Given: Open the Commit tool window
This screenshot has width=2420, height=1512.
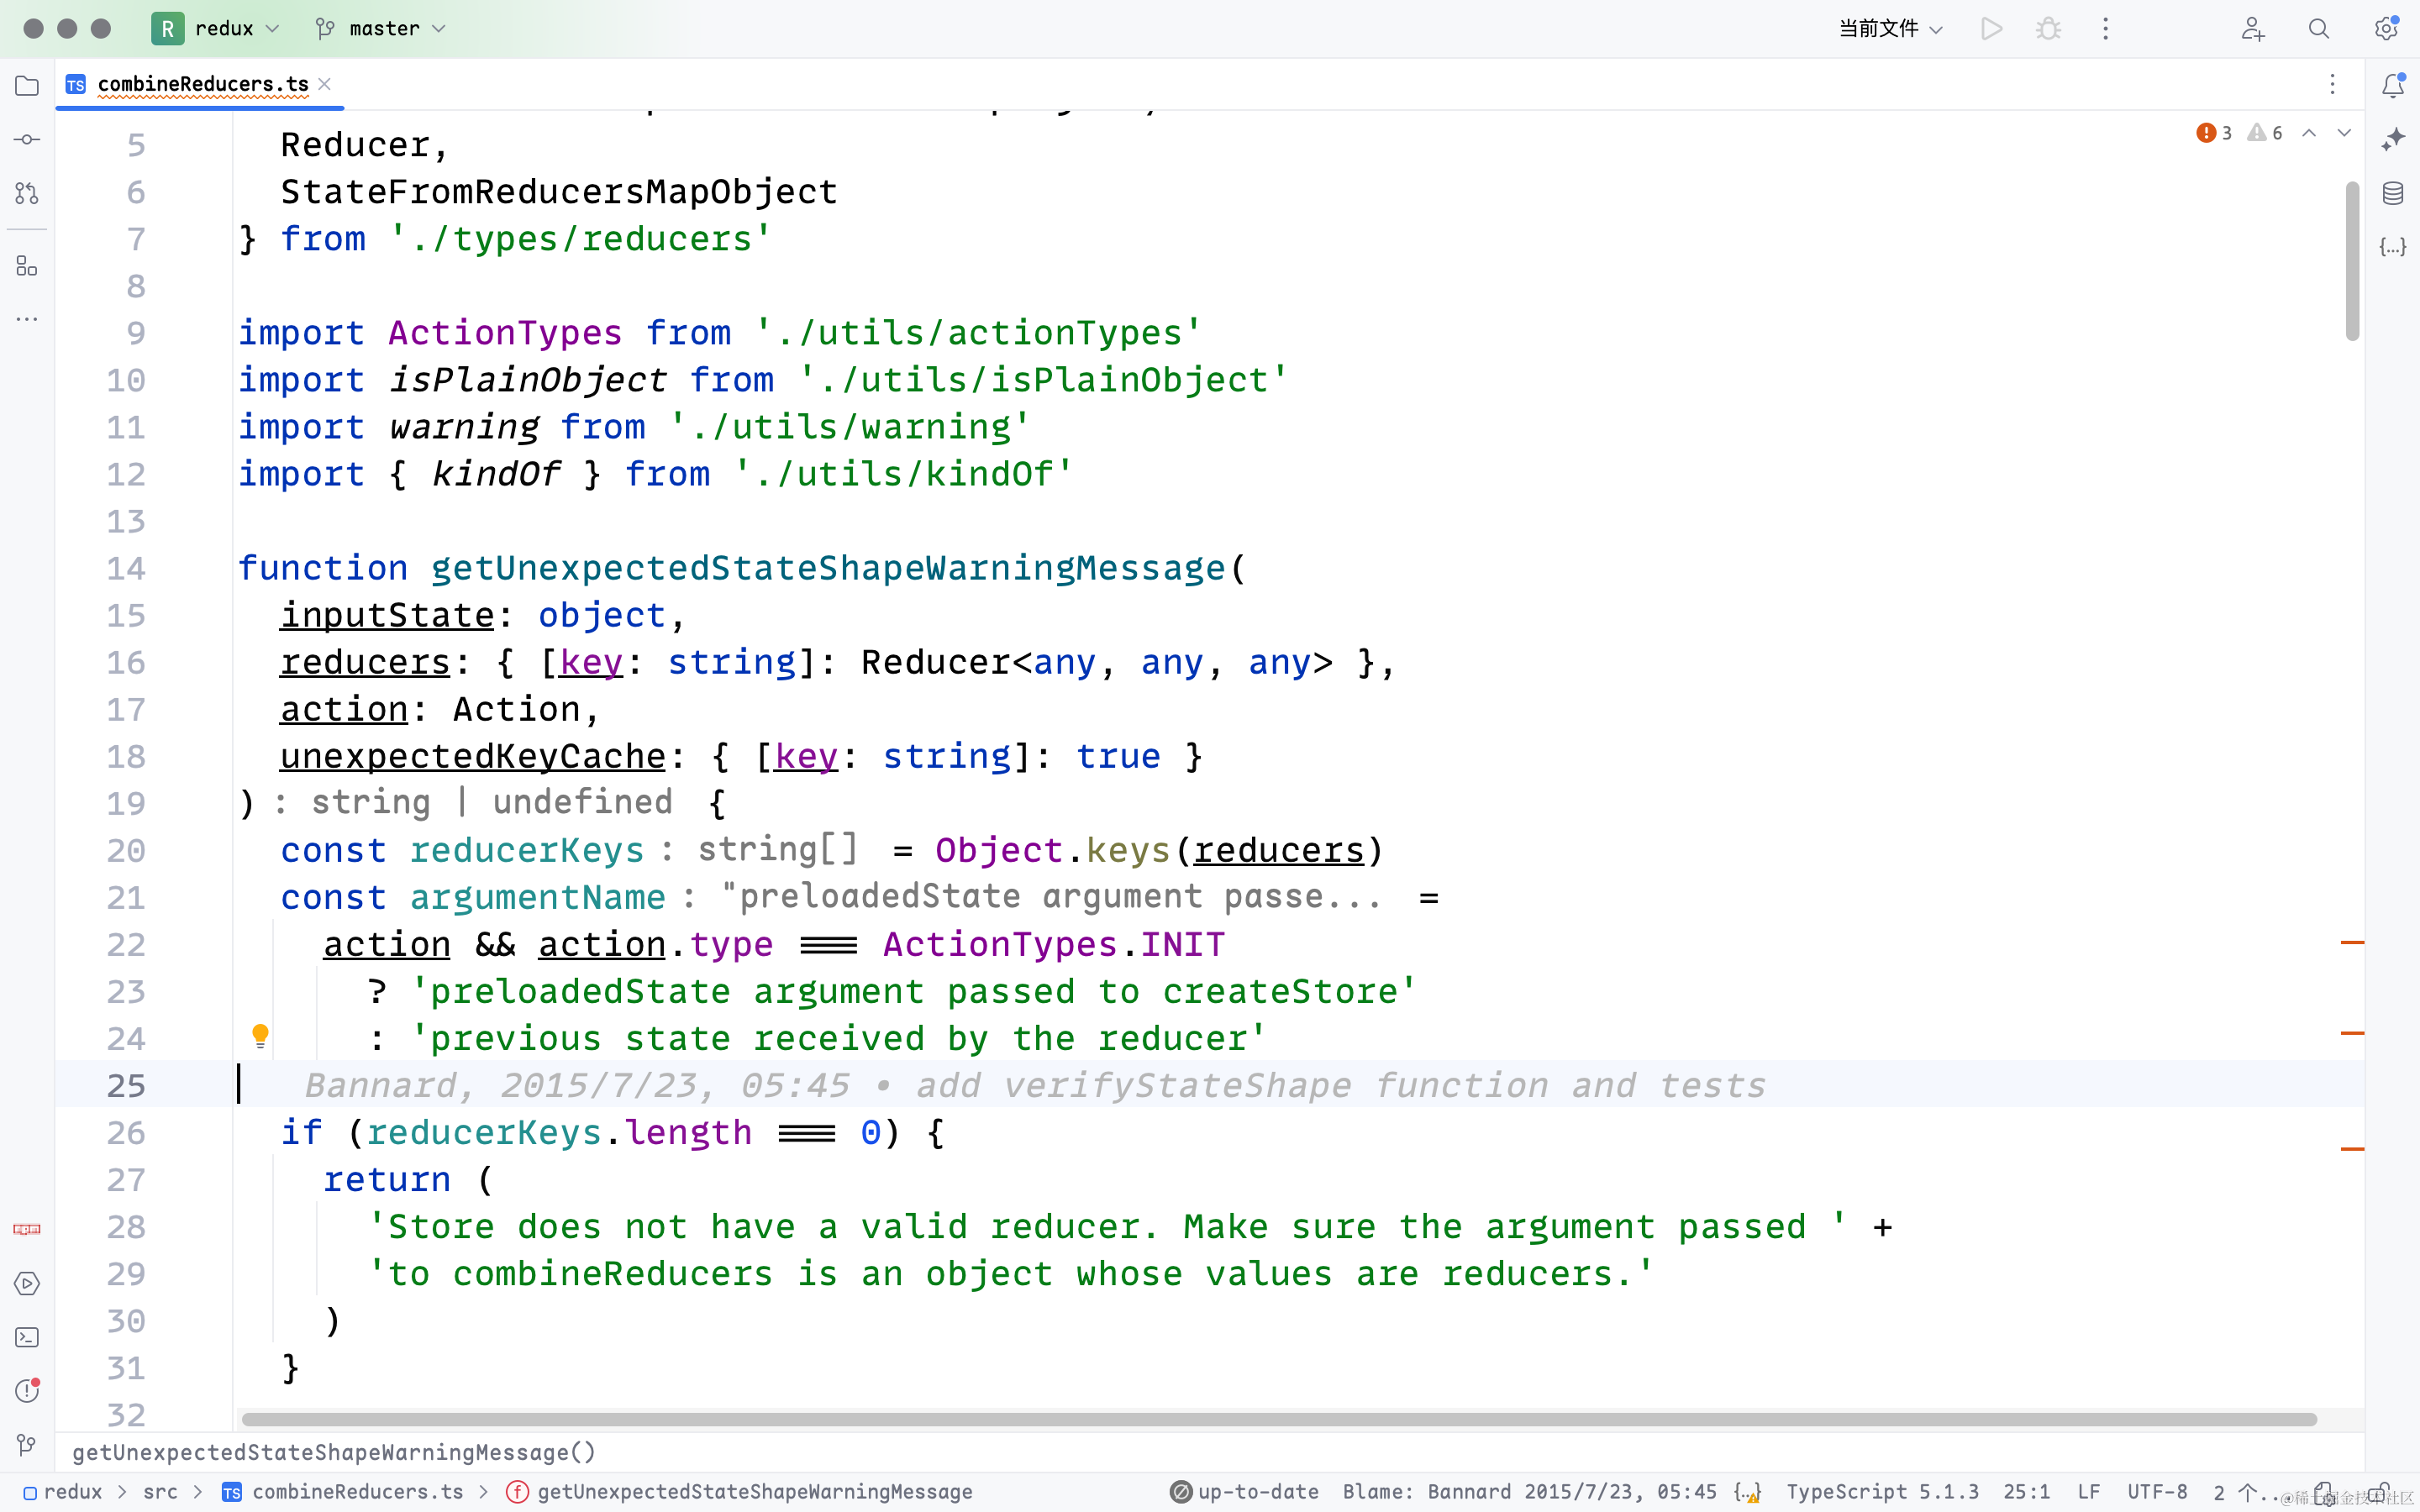Looking at the screenshot, I should tap(27, 140).
